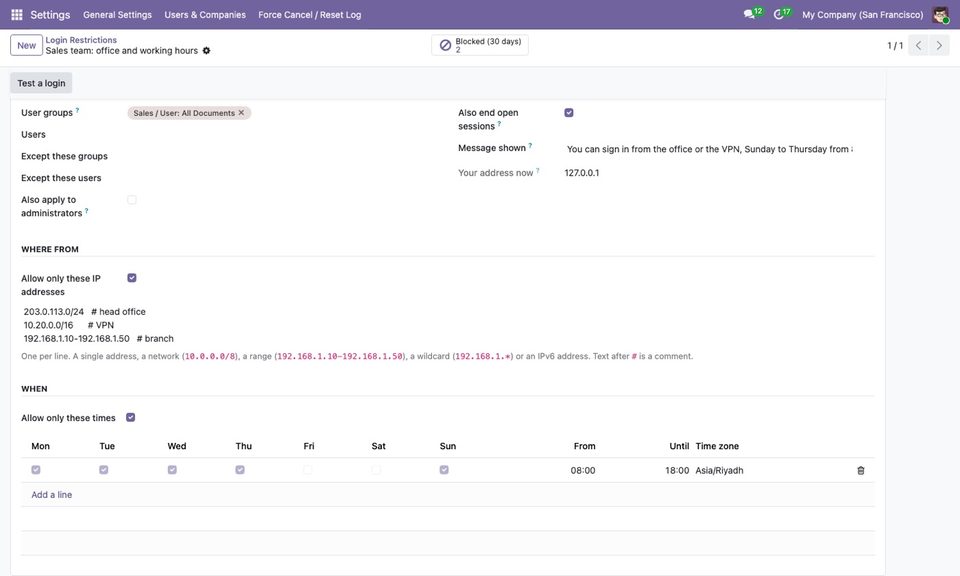The image size is (960, 576).
Task: Go to the previous record arrow
Action: 918,45
